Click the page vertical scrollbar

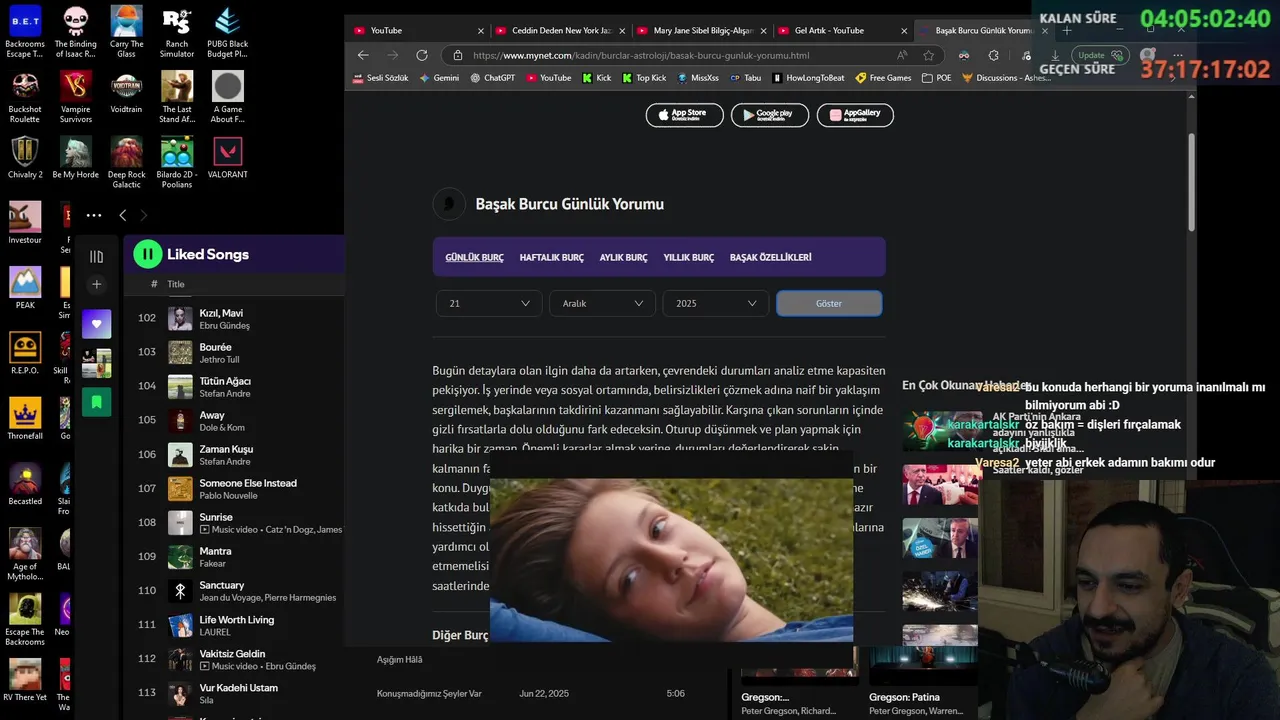tap(1191, 180)
